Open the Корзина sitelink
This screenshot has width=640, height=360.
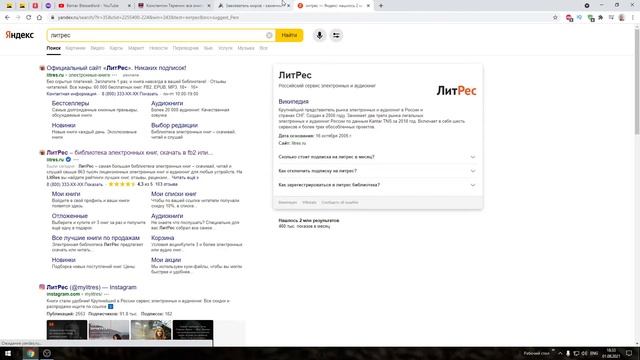coord(162,238)
